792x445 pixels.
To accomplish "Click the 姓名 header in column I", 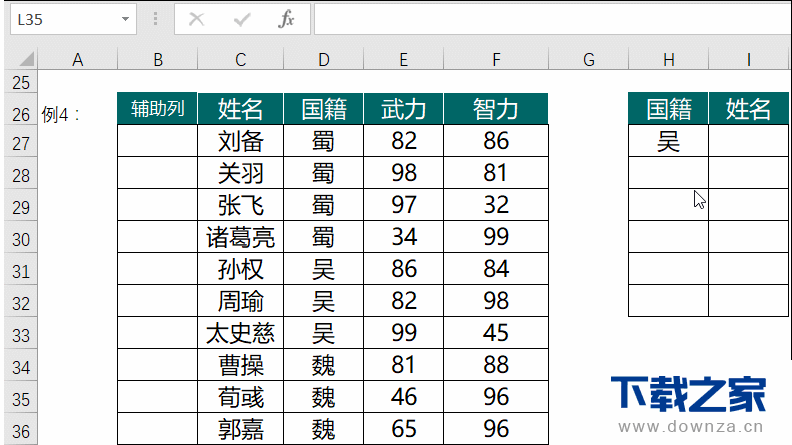I will point(749,109).
